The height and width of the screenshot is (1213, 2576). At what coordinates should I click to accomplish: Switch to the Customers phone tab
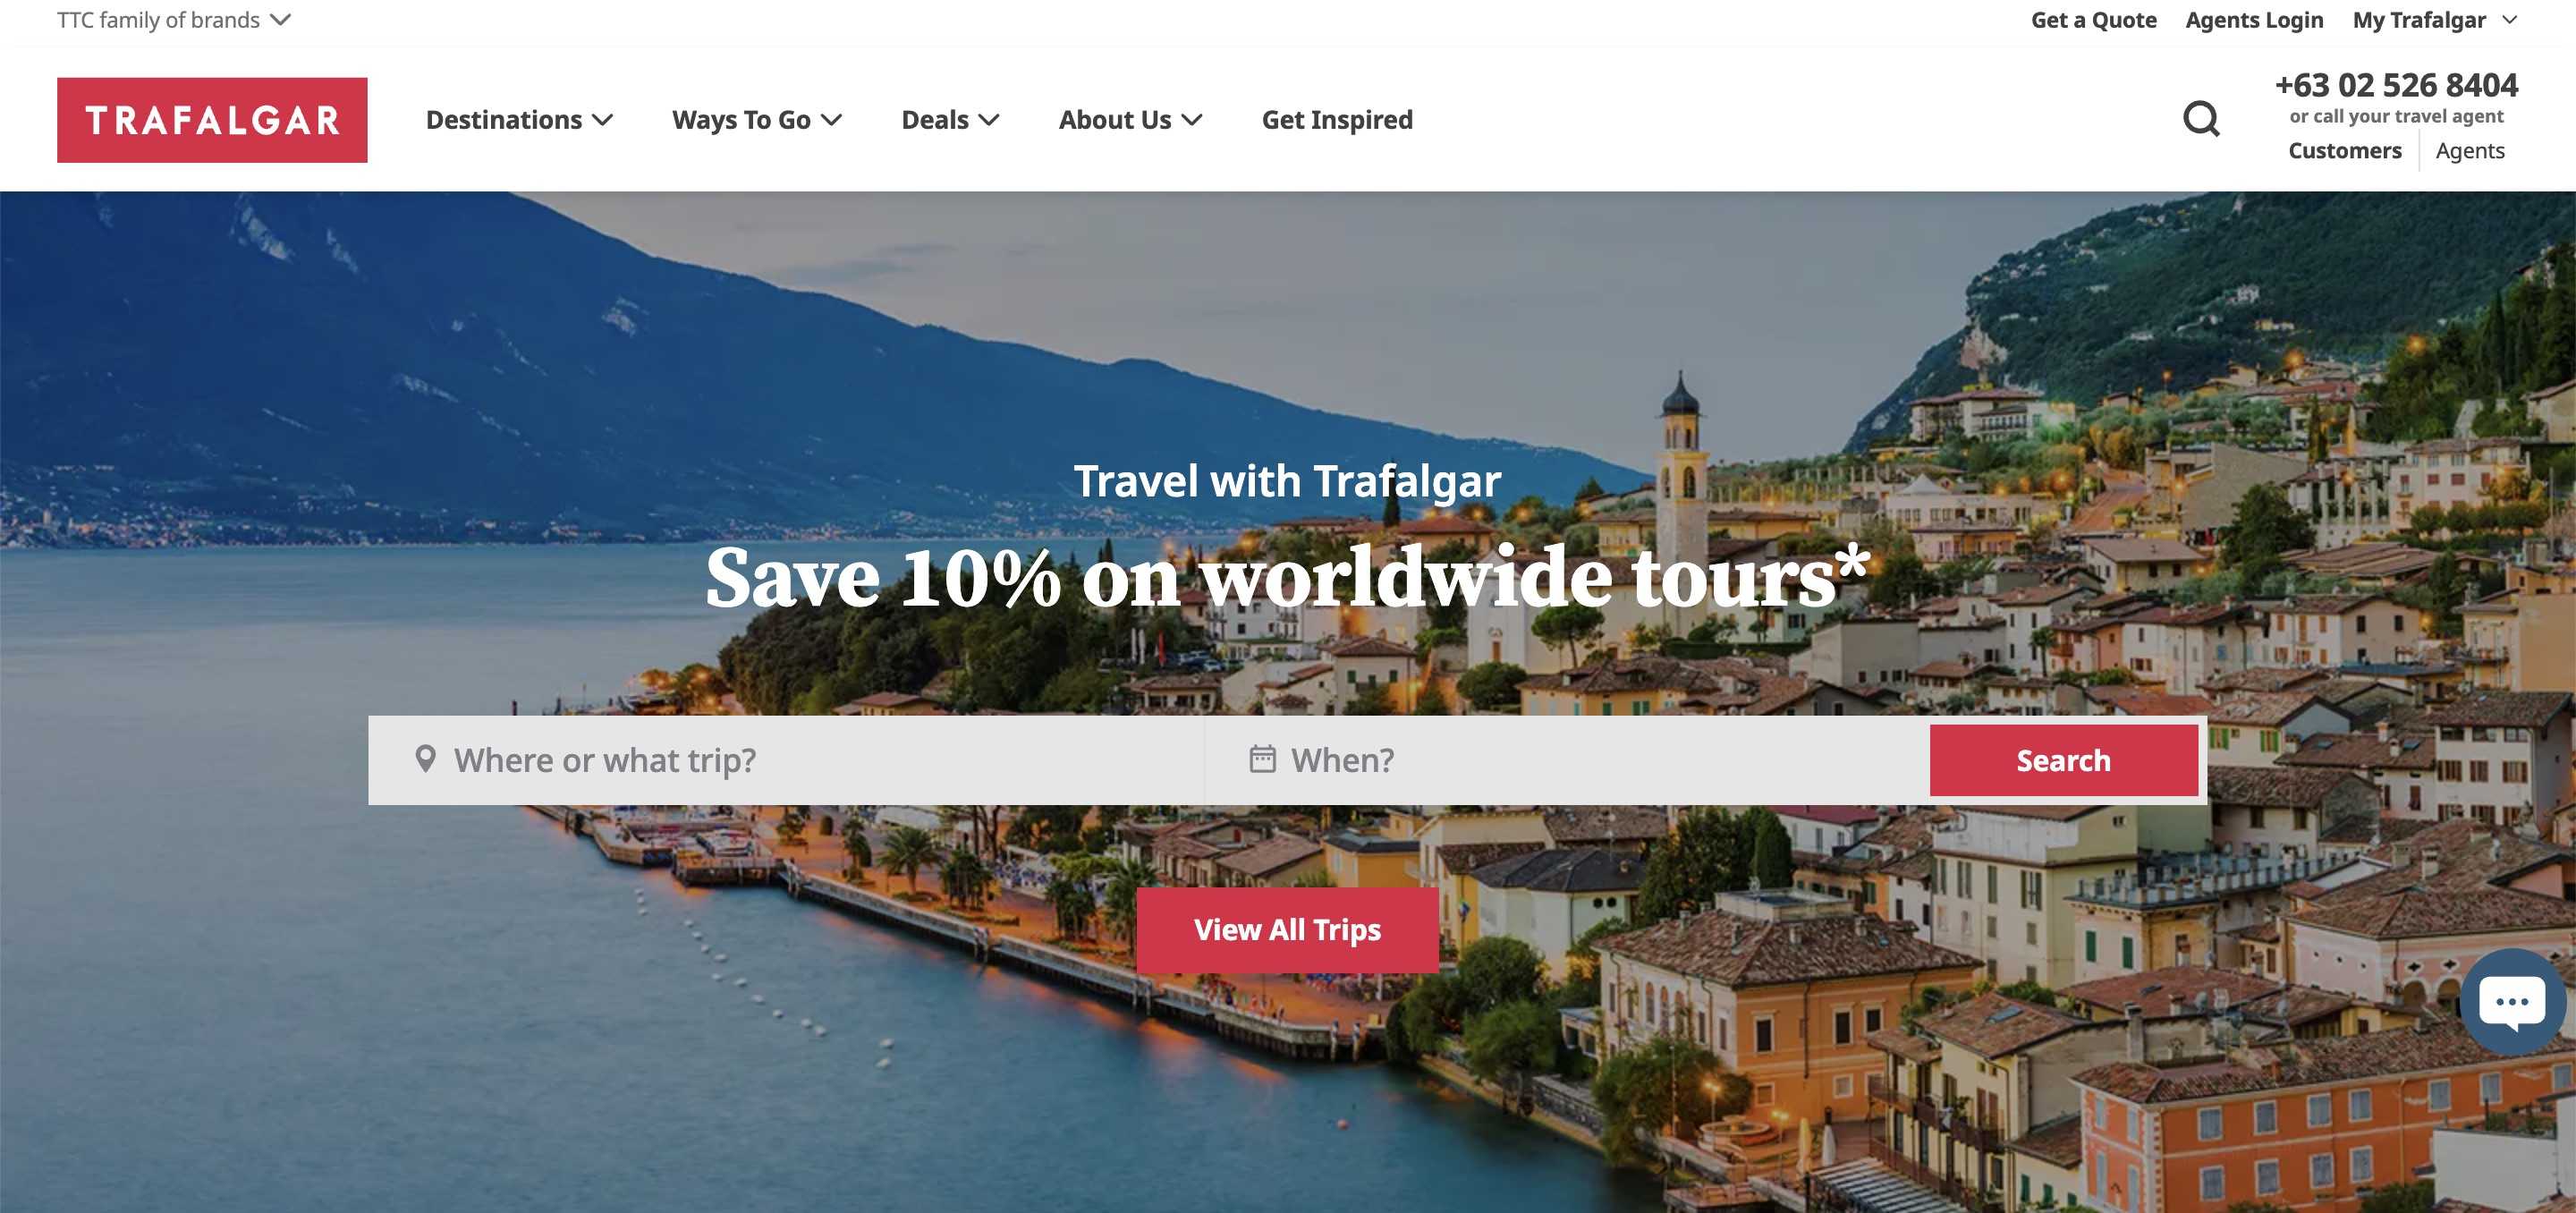2344,151
